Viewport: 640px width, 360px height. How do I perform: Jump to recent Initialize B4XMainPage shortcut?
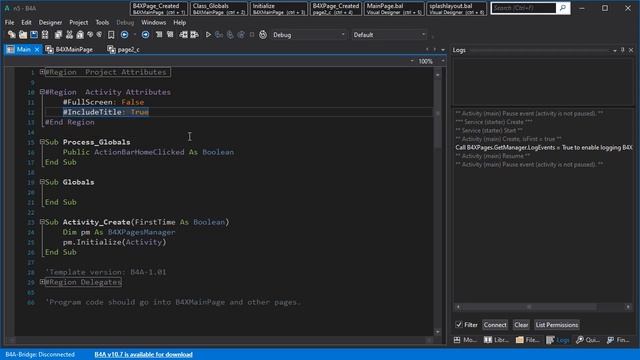279,9
